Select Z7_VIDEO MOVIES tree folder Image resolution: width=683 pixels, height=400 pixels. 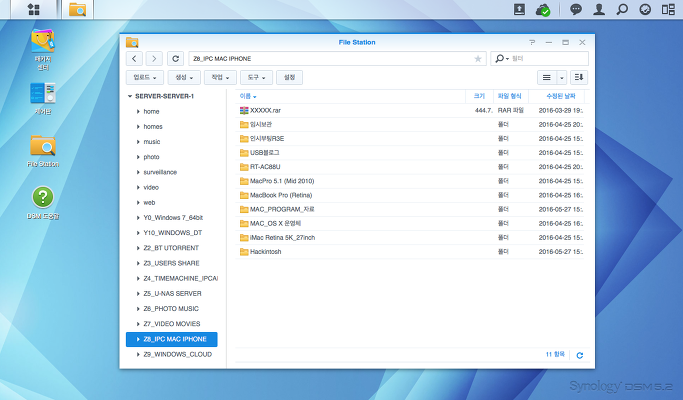(x=172, y=324)
